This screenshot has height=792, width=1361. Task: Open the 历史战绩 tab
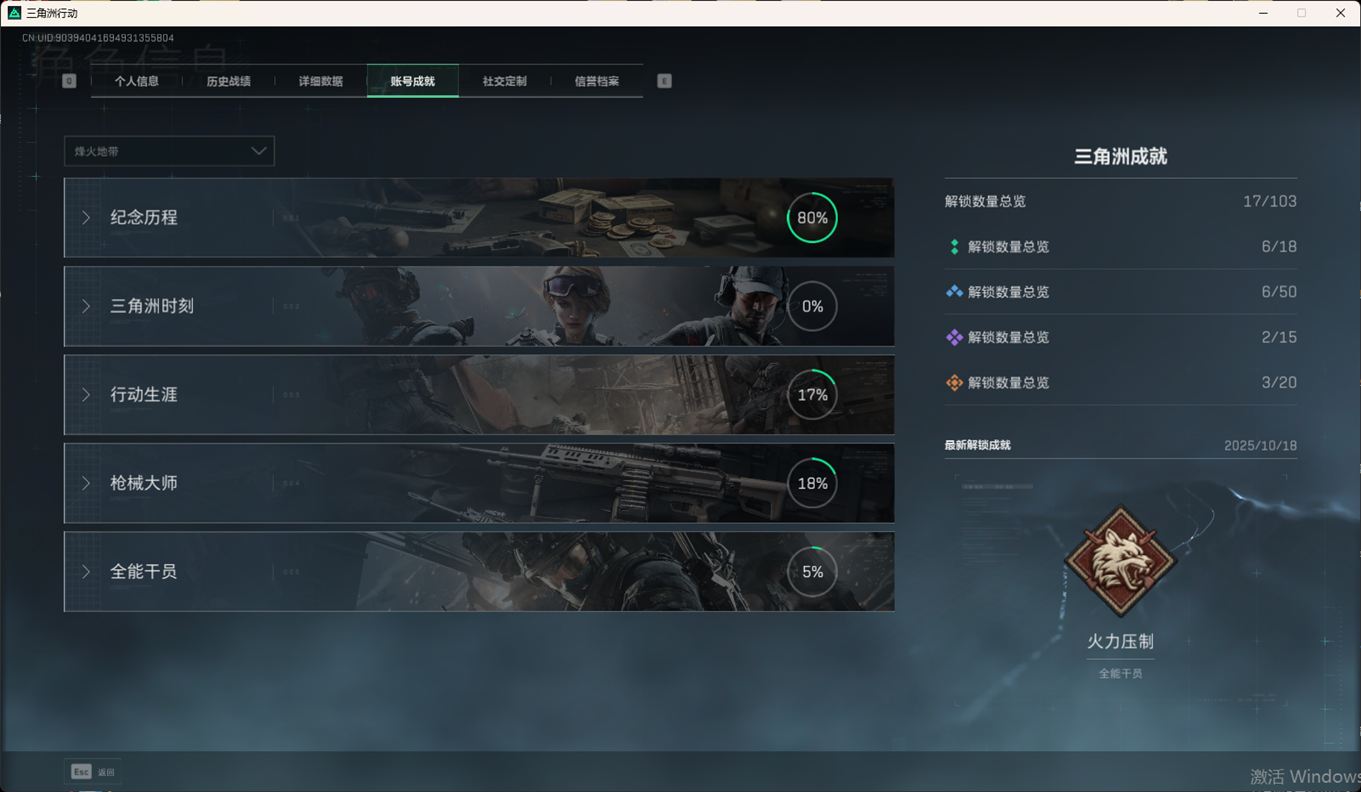[x=228, y=81]
